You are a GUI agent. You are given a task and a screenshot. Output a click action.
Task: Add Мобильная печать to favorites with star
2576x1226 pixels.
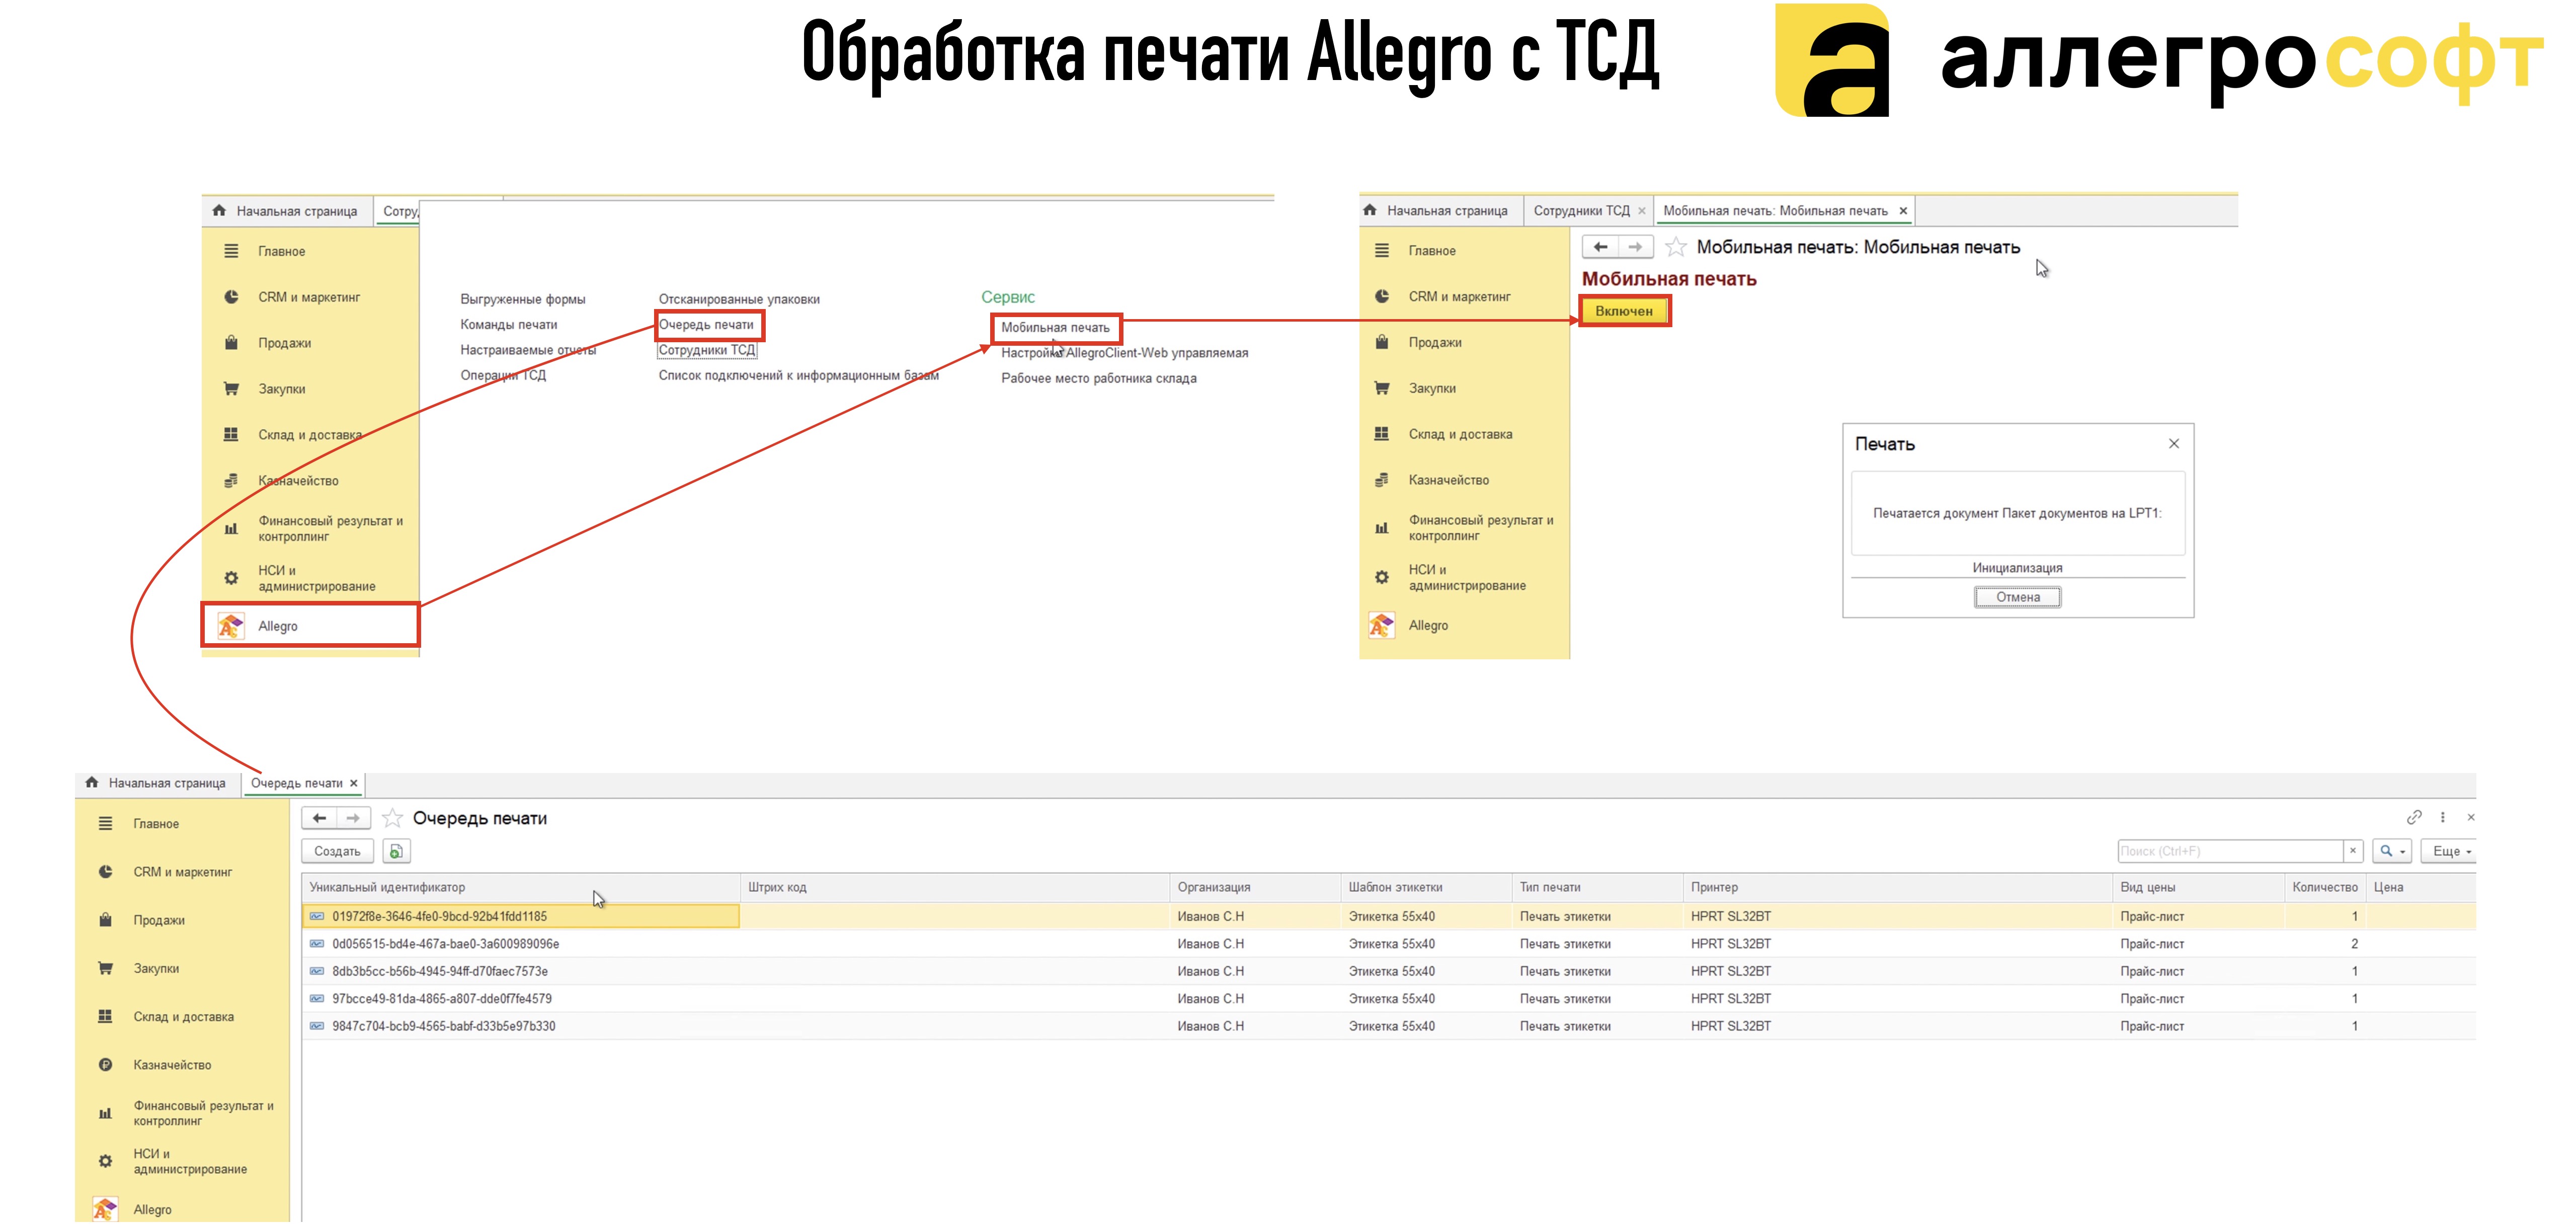[1676, 247]
